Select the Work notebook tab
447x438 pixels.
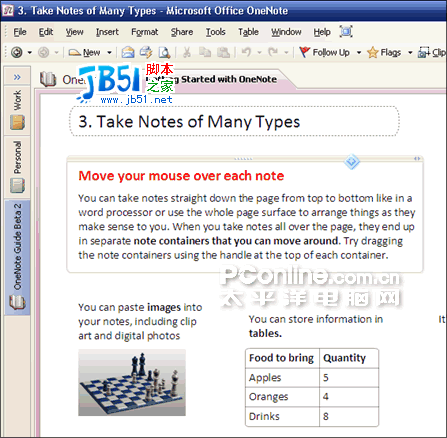[17, 111]
